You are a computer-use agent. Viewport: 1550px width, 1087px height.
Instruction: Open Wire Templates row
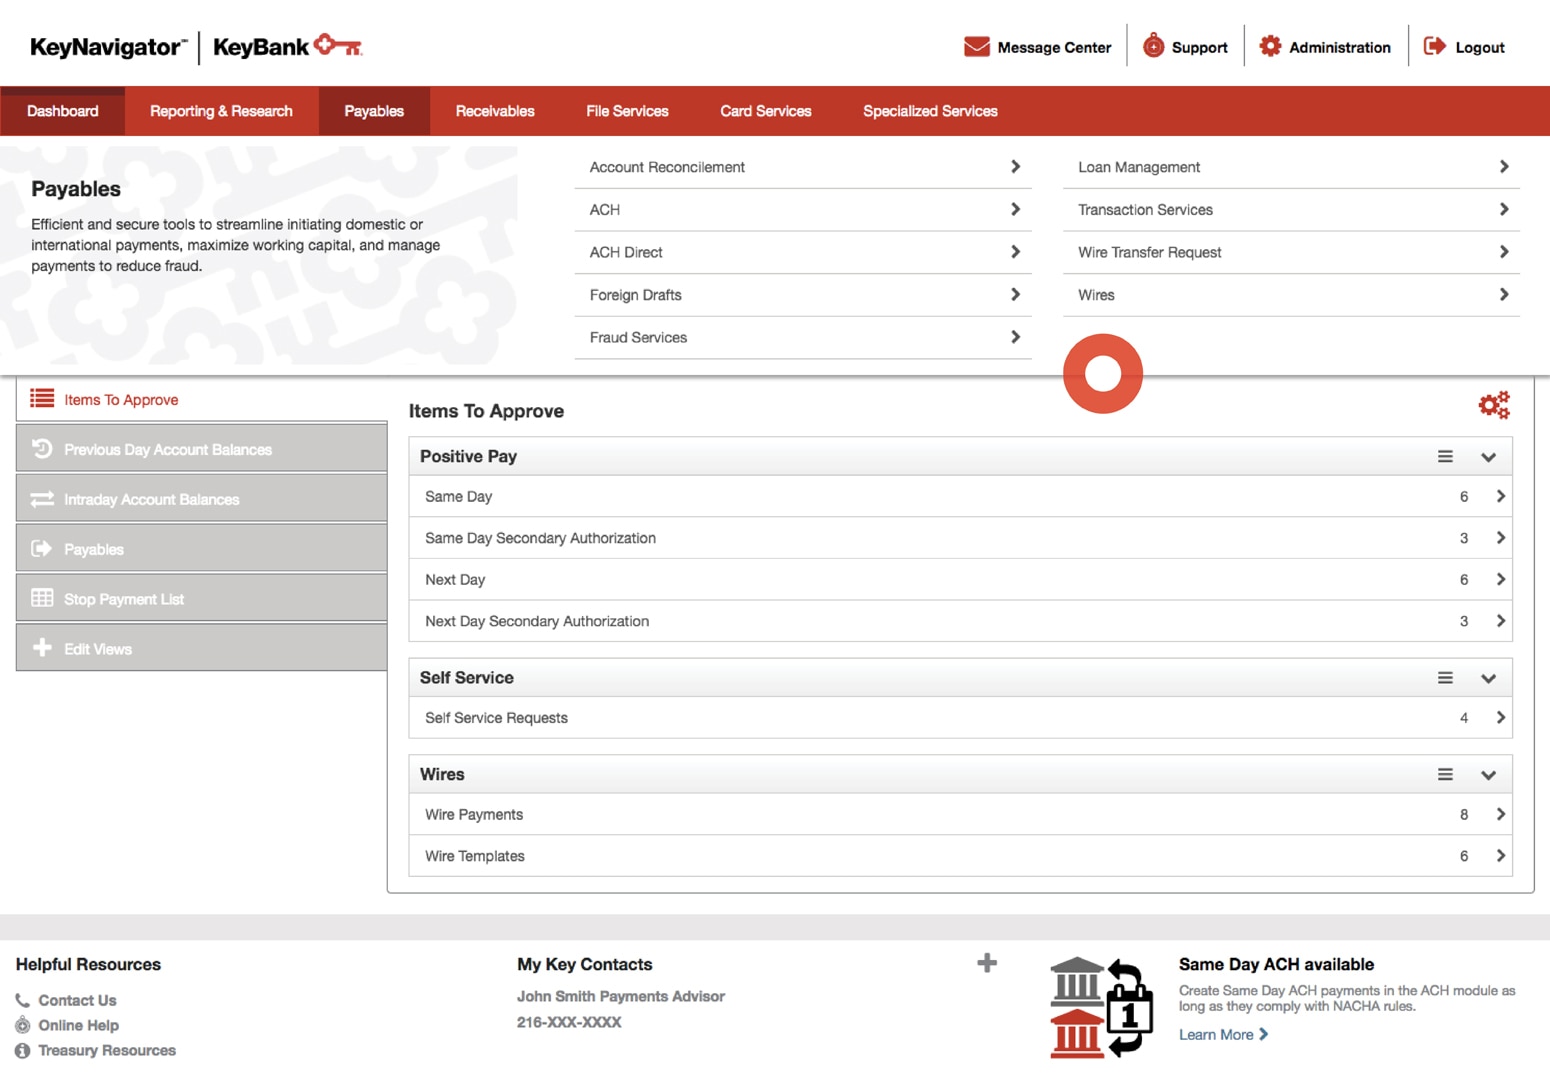tap(960, 856)
